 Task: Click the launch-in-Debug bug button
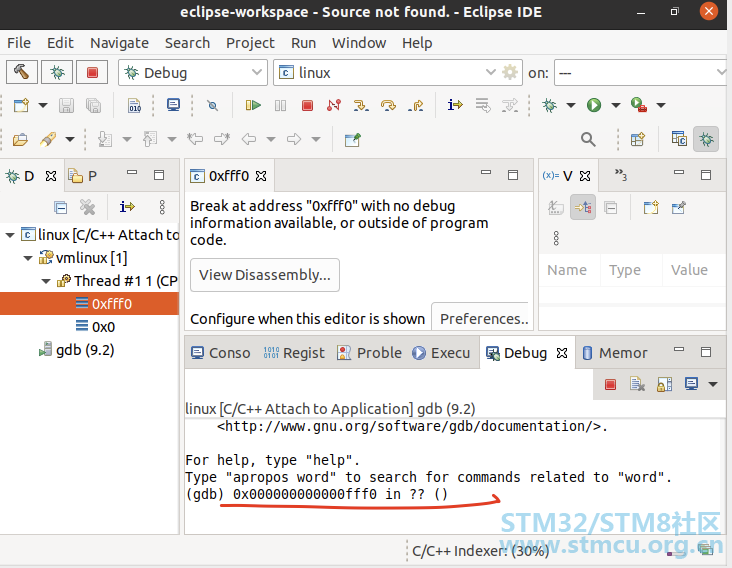(x=57, y=72)
